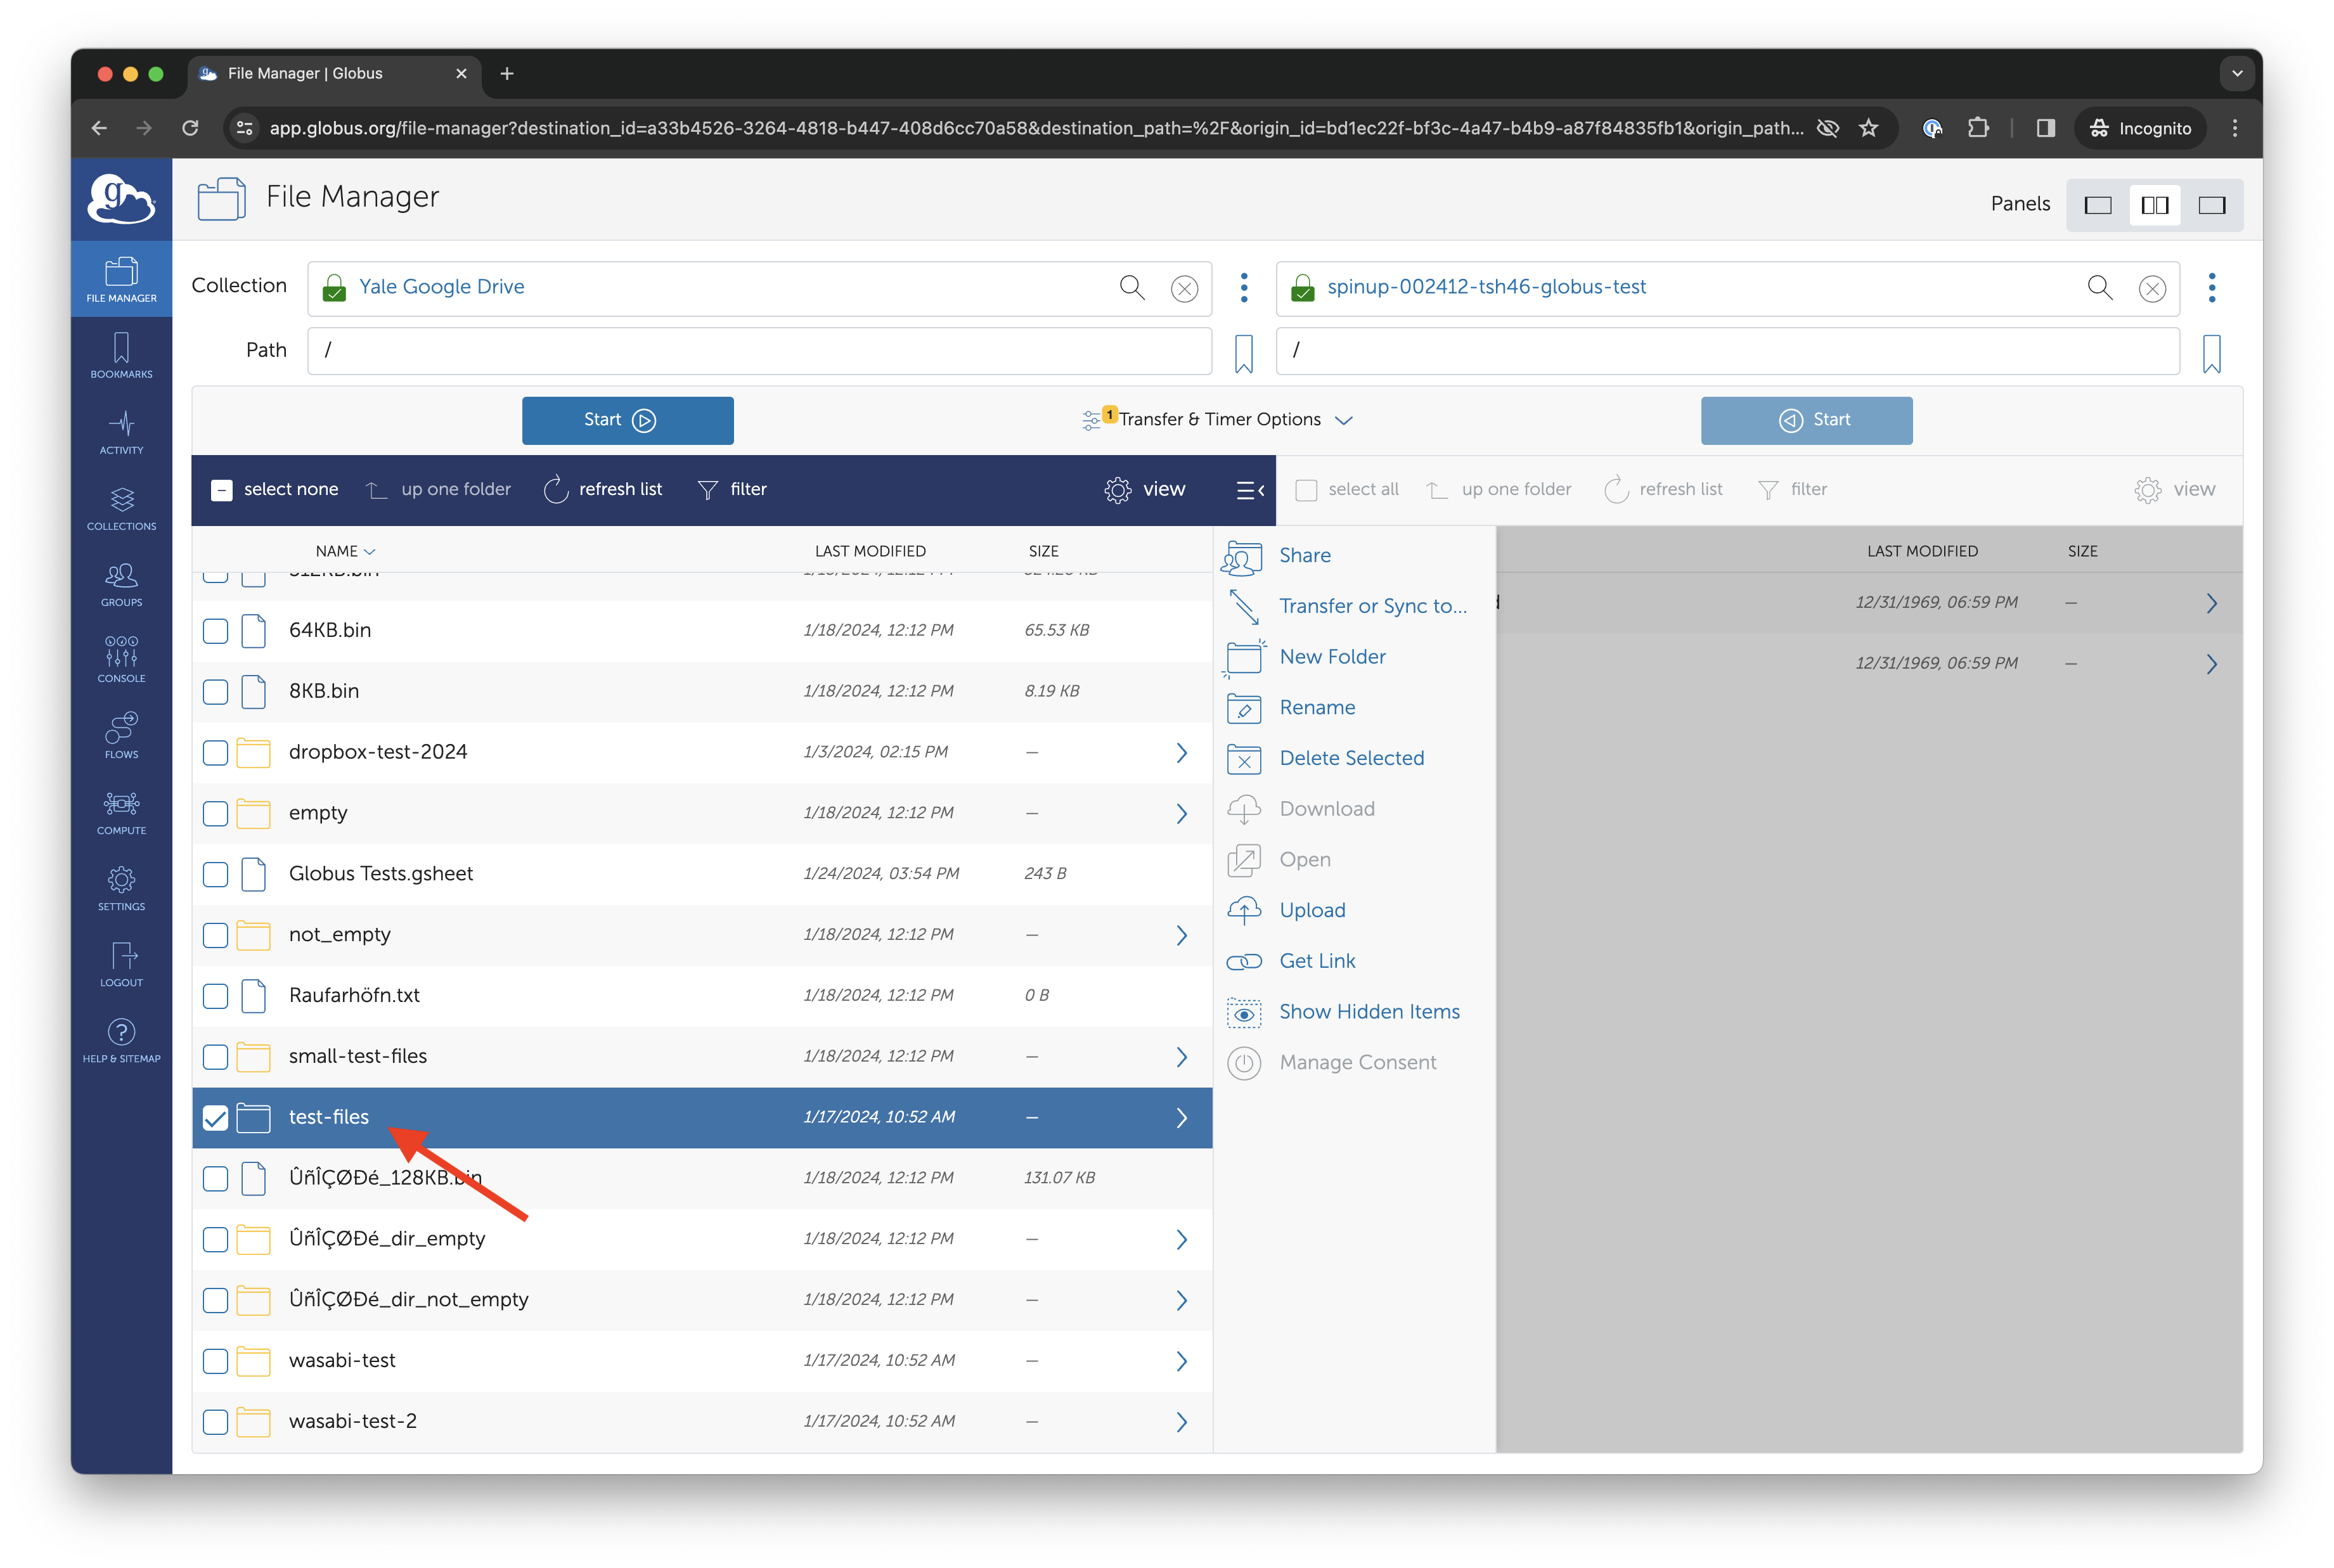Open not_empty folder via chevron
2334x1568 pixels.
pyautogui.click(x=1181, y=935)
